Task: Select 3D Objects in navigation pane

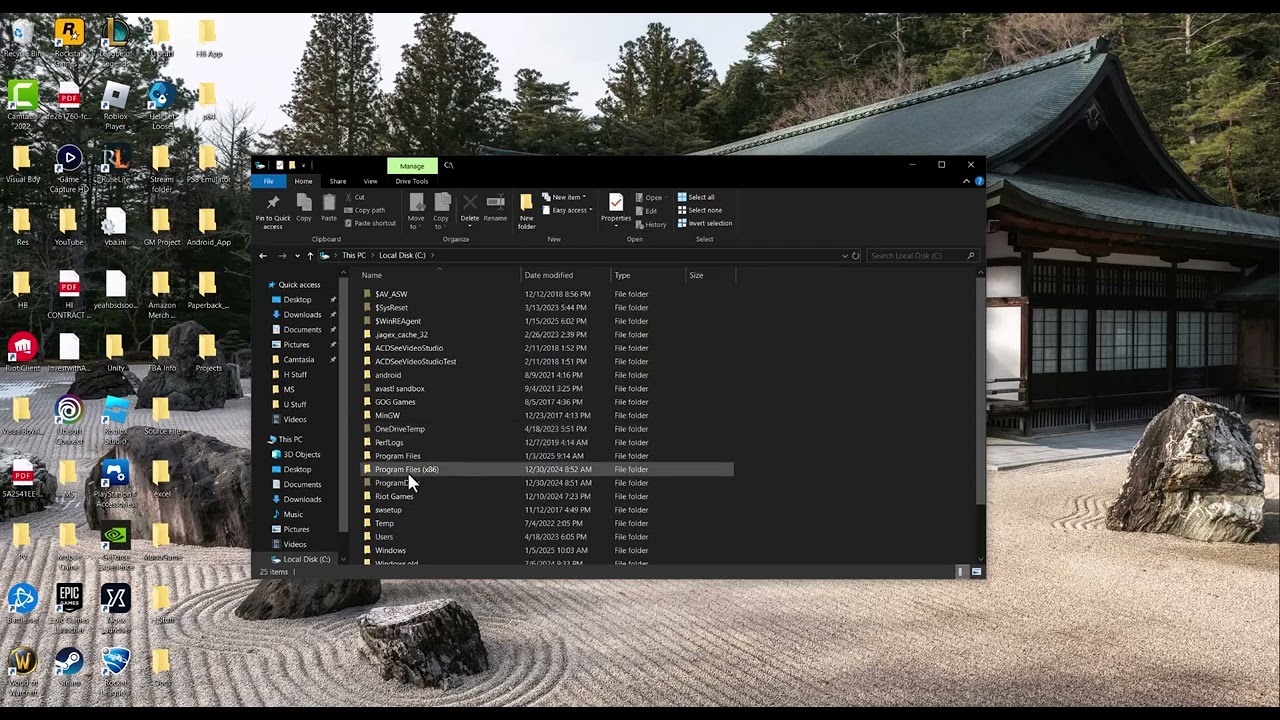Action: 301,455
